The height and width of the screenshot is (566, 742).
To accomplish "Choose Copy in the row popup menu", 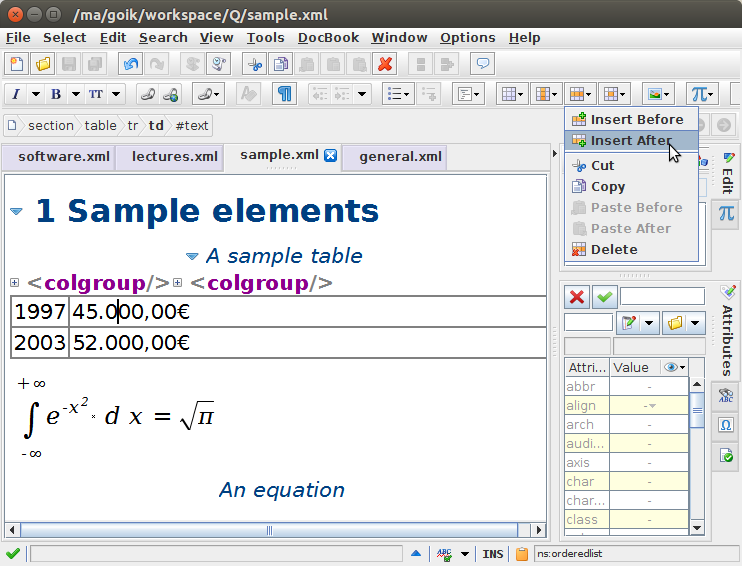I will click(x=631, y=186).
